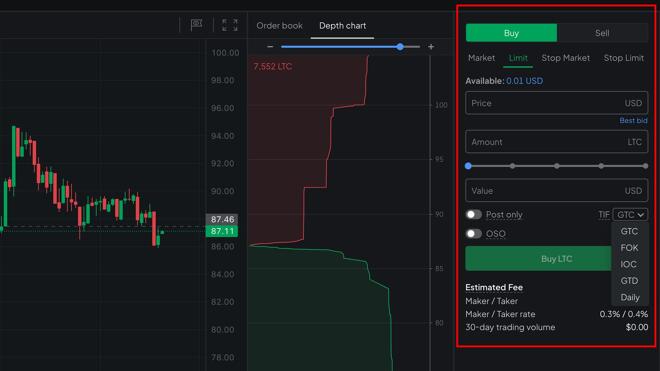Select Daily from the TIF list
Screen dimensions: 660x371
[629, 297]
